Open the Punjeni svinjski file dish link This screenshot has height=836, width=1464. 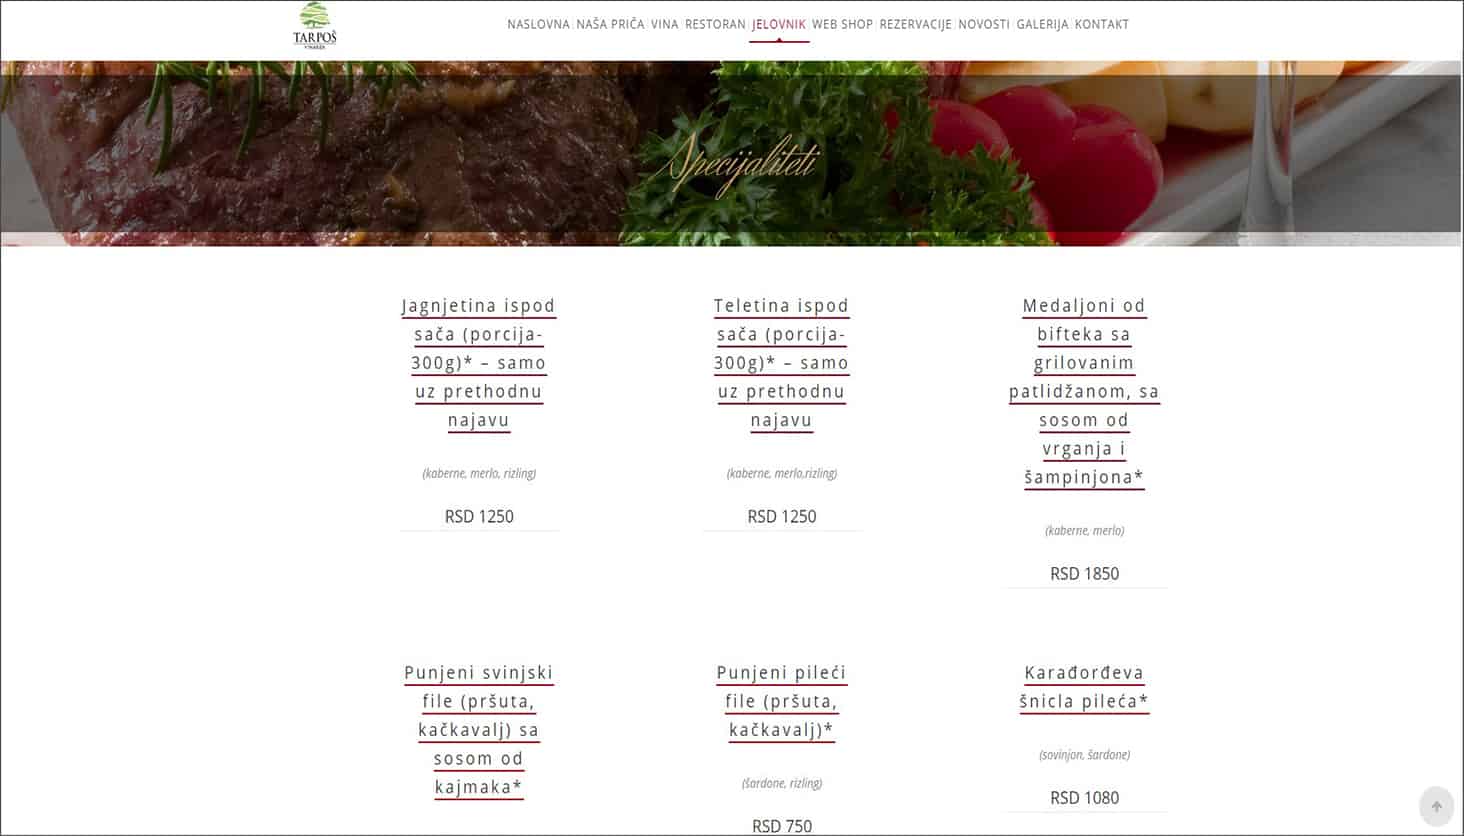tap(479, 730)
